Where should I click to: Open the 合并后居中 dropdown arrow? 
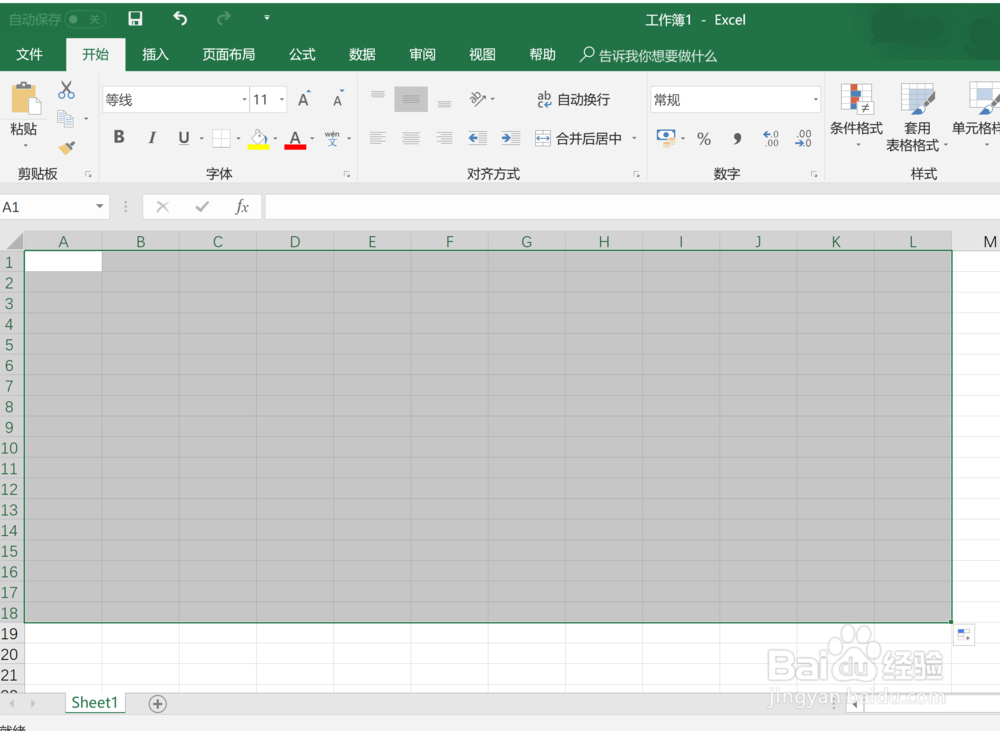coord(635,138)
